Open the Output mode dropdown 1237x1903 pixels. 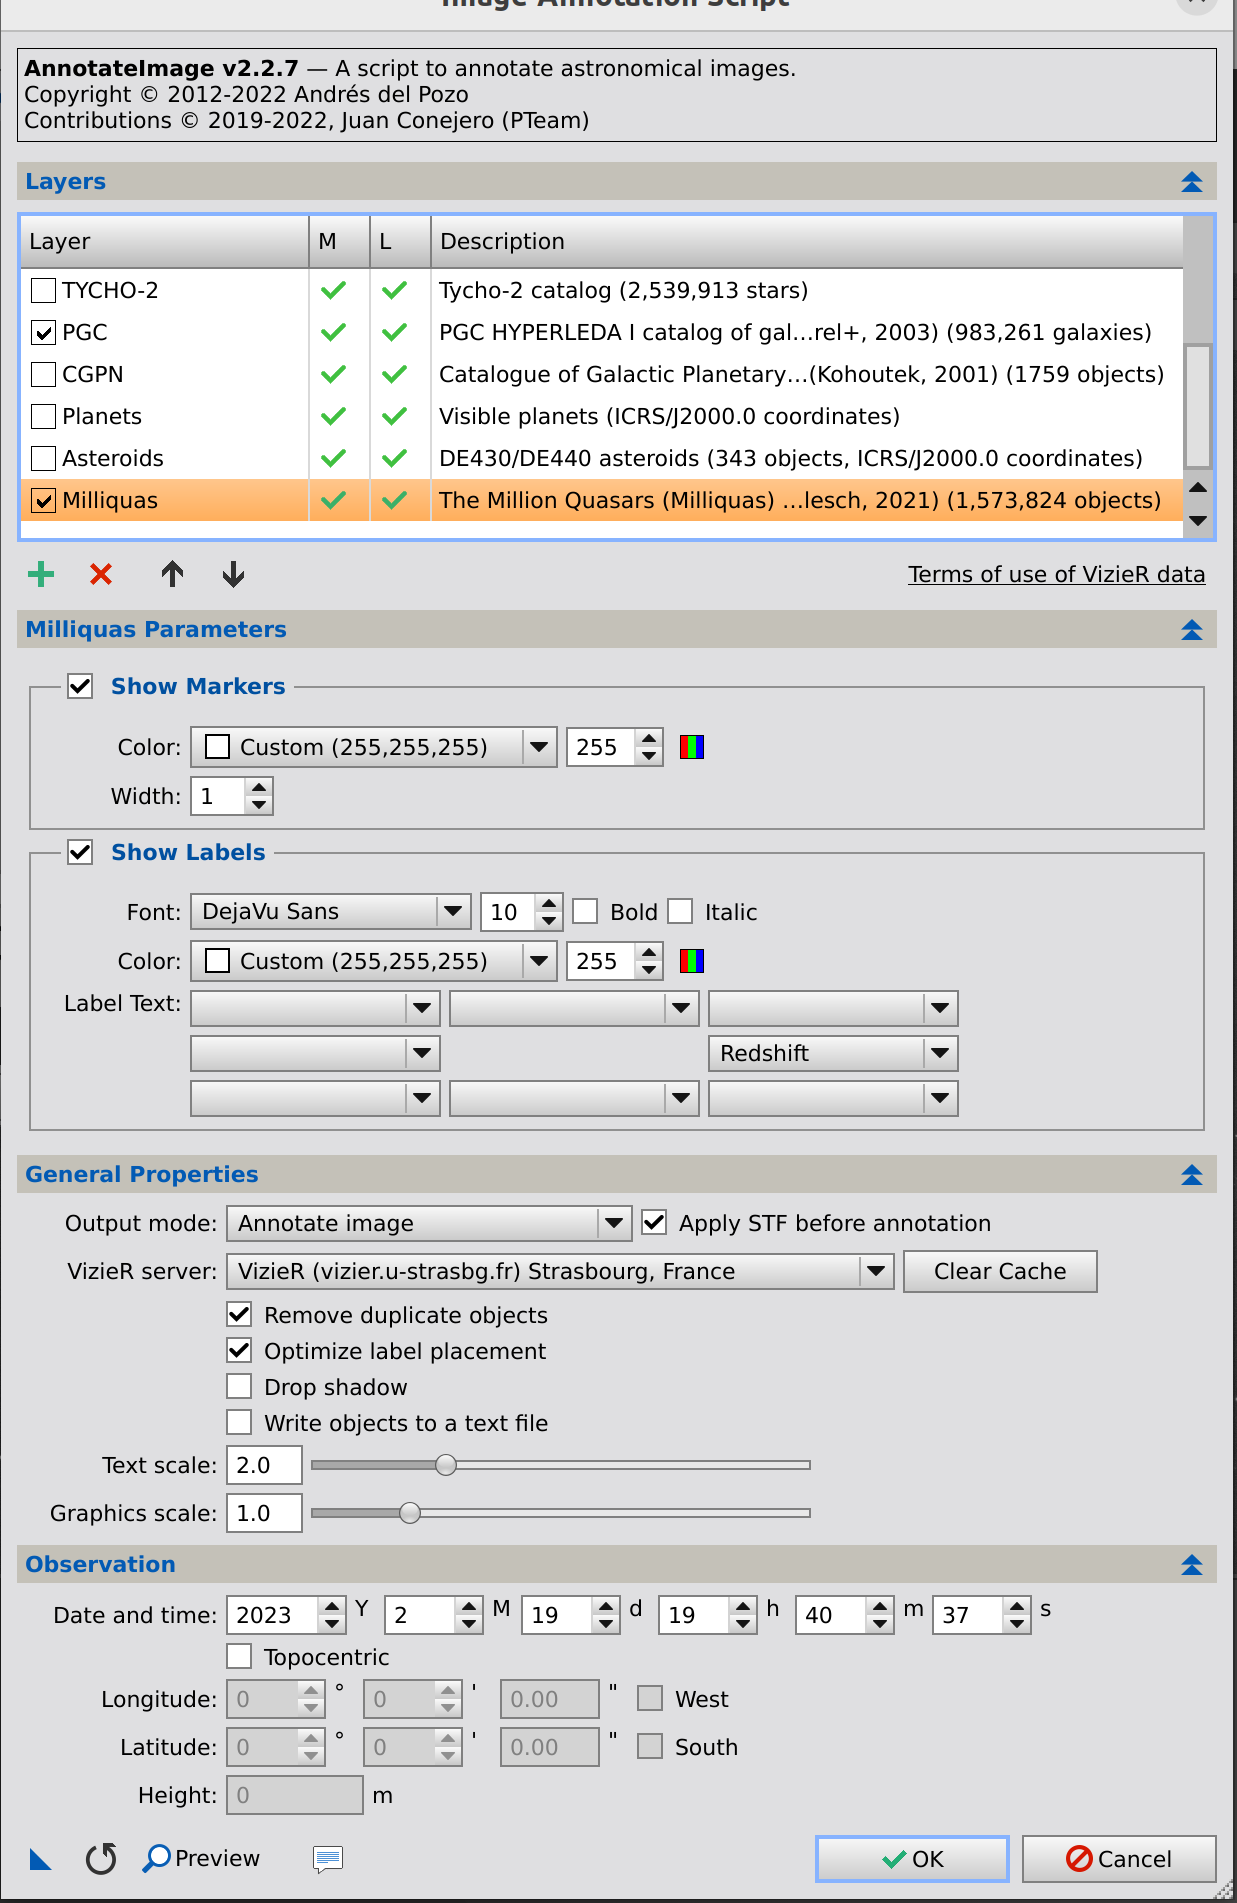(429, 1223)
